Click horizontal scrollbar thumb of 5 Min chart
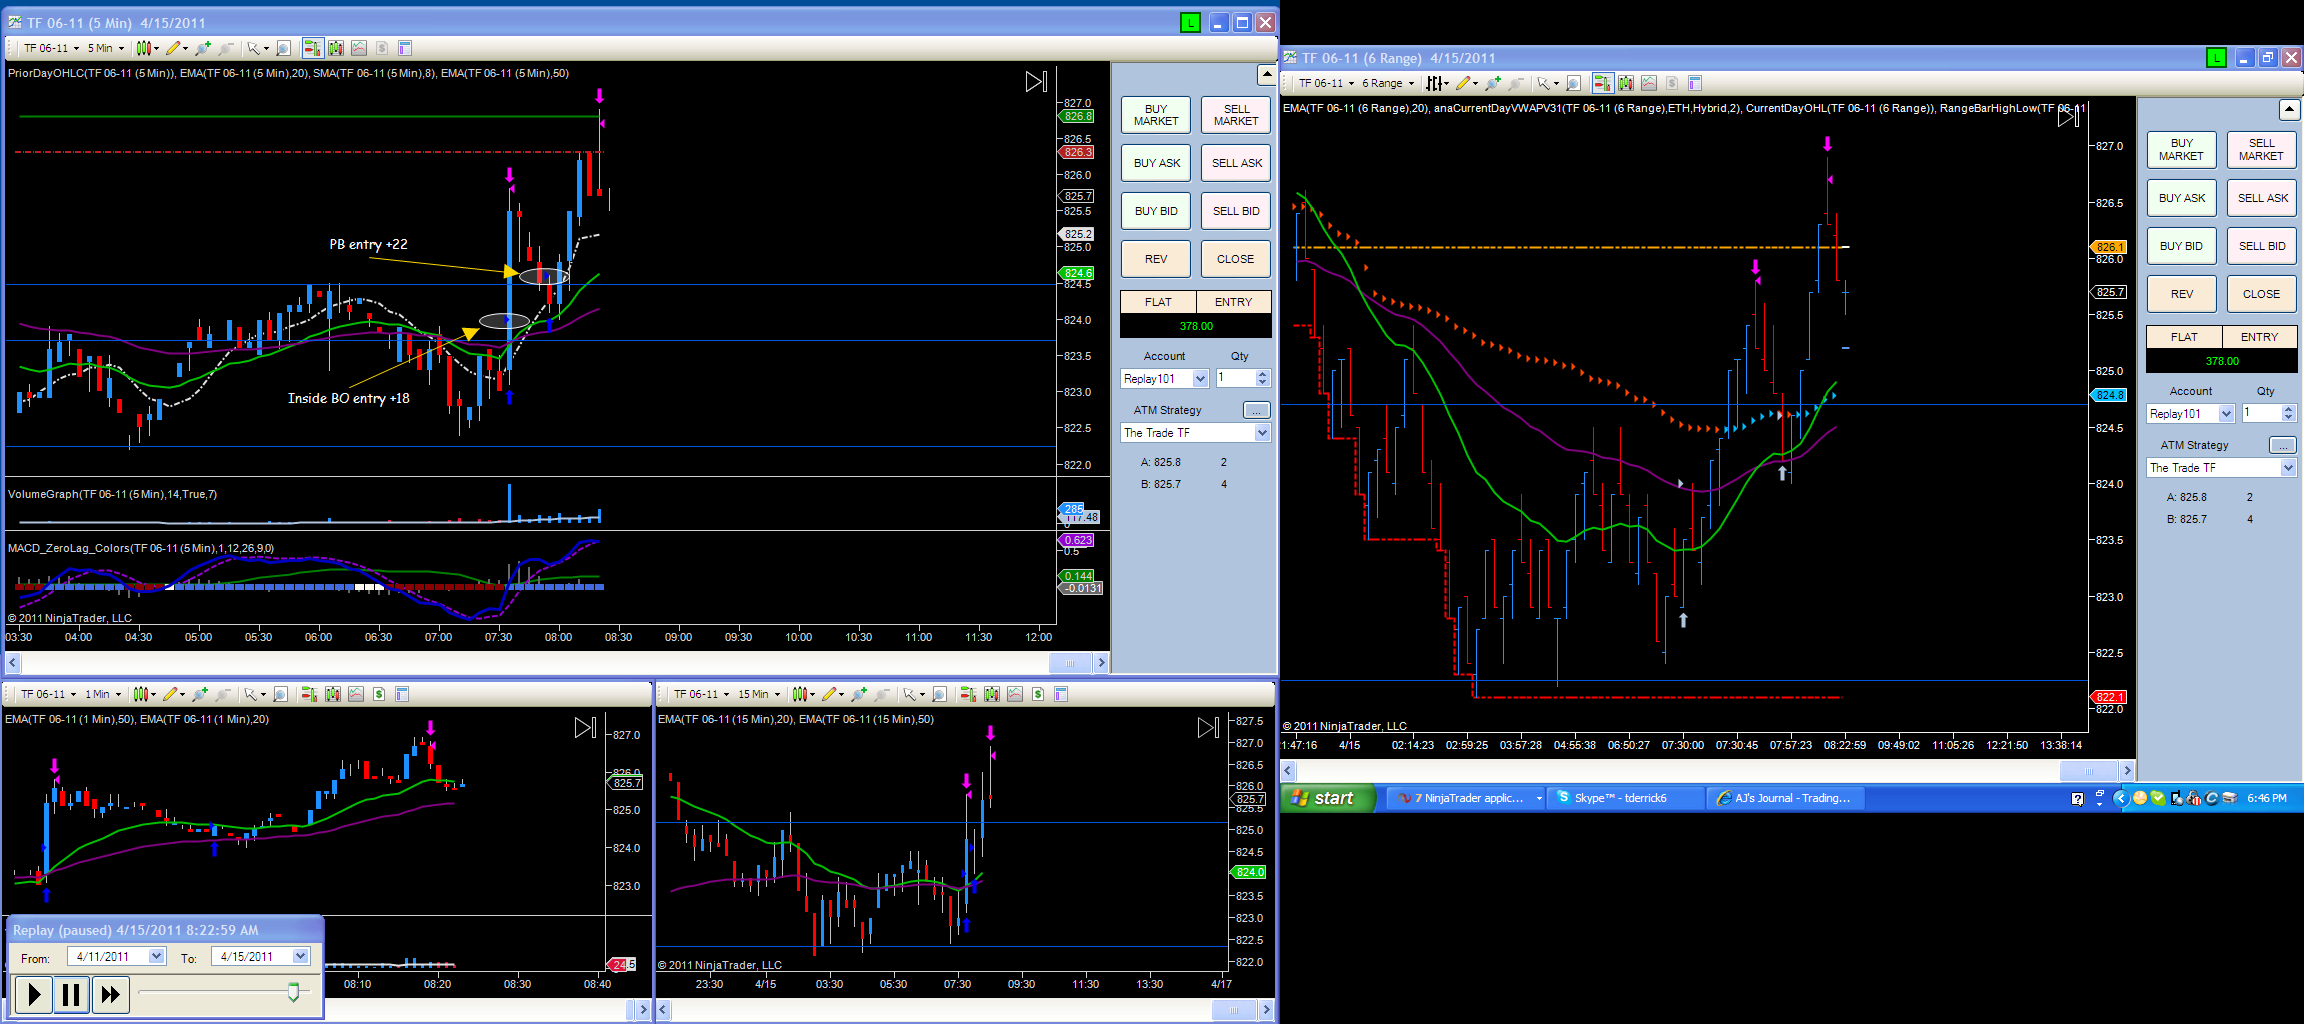The height and width of the screenshot is (1024, 2304). pos(1069,662)
